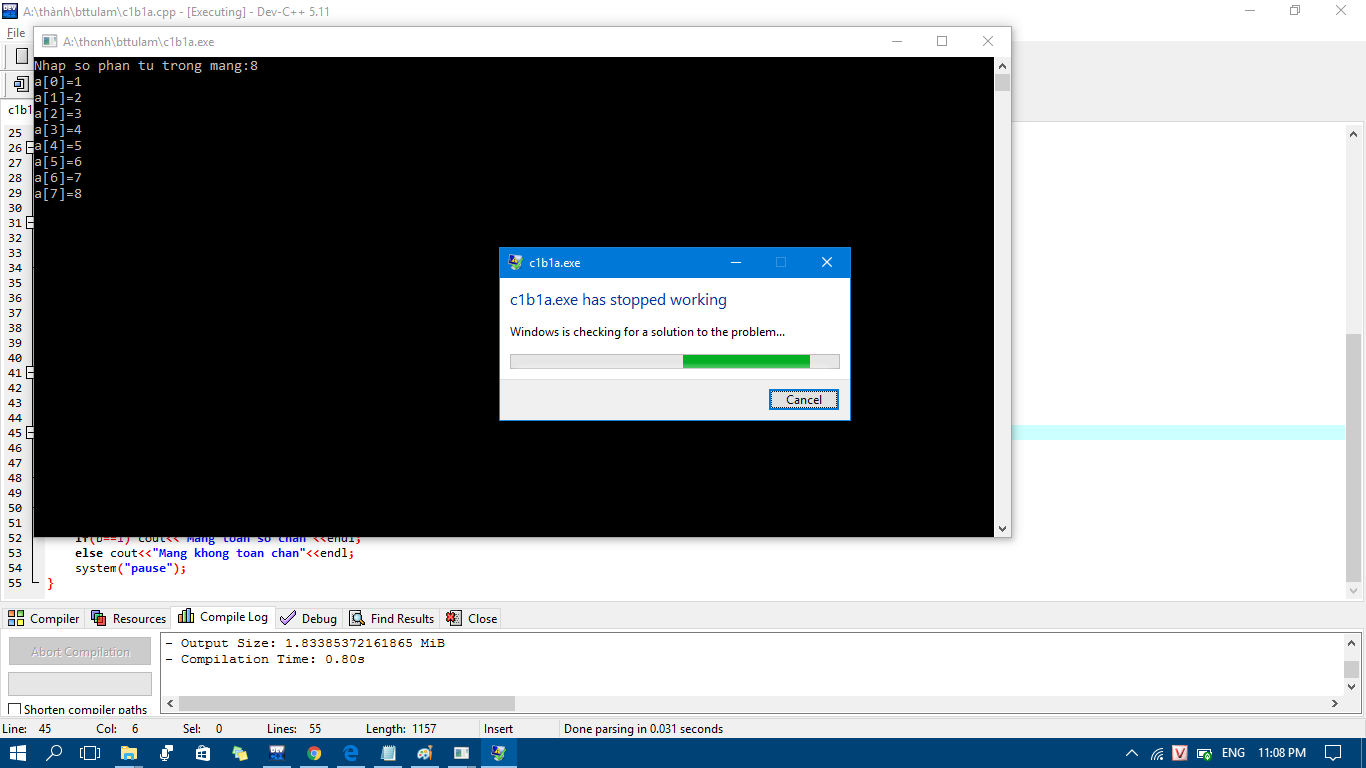The image size is (1366, 768).
Task: Collapse the code fold at line 31
Action: pos(30,223)
